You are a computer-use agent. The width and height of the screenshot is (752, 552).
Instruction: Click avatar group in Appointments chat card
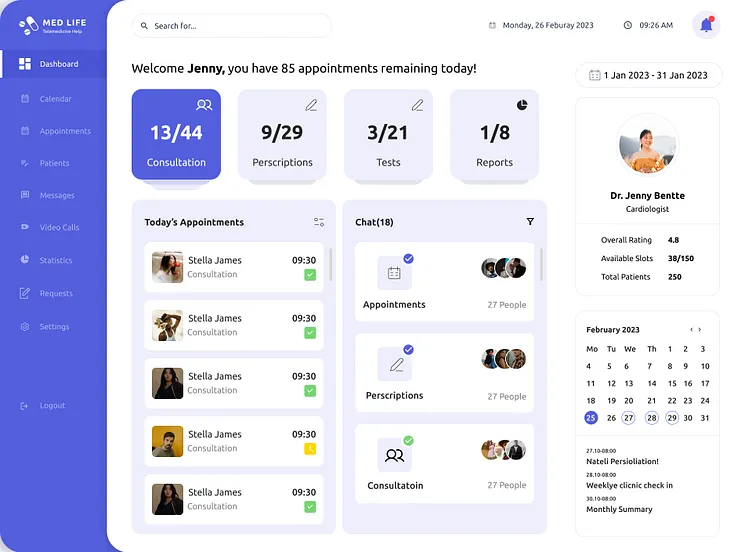pyautogui.click(x=504, y=268)
